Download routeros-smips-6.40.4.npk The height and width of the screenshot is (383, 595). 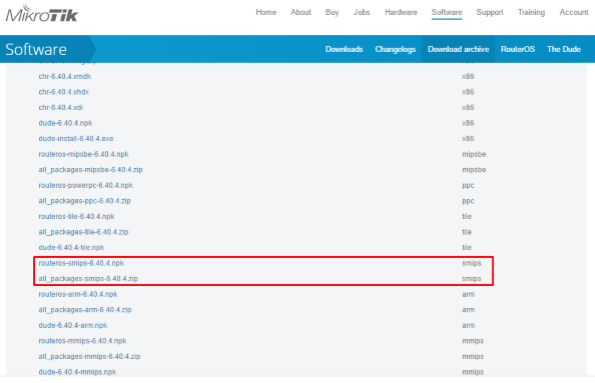81,263
